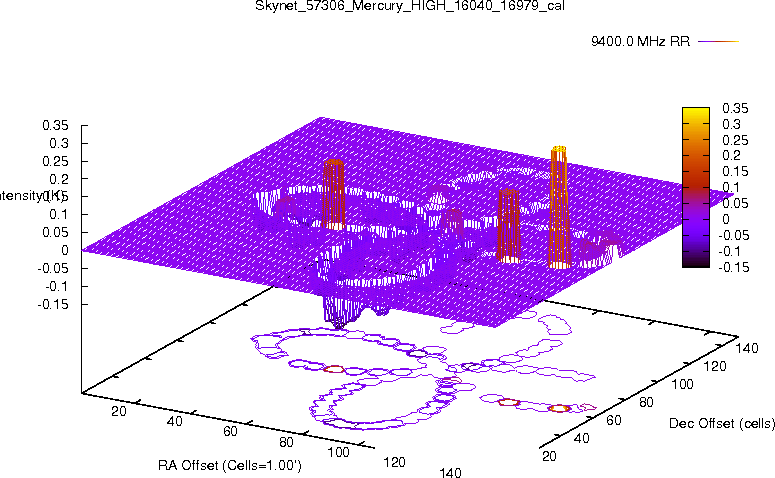This screenshot has width=775, height=478.
Task: Click the 20 tick on the Dec Offset axis
Action: coord(549,456)
